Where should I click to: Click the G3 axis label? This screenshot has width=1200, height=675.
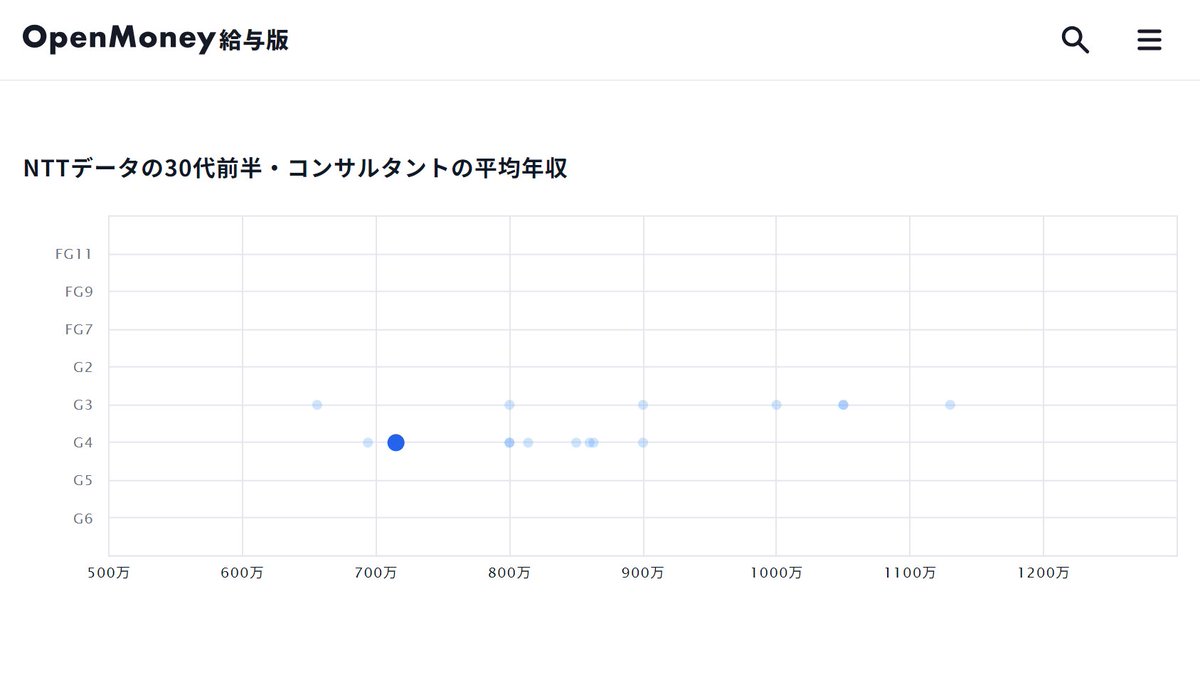[83, 405]
